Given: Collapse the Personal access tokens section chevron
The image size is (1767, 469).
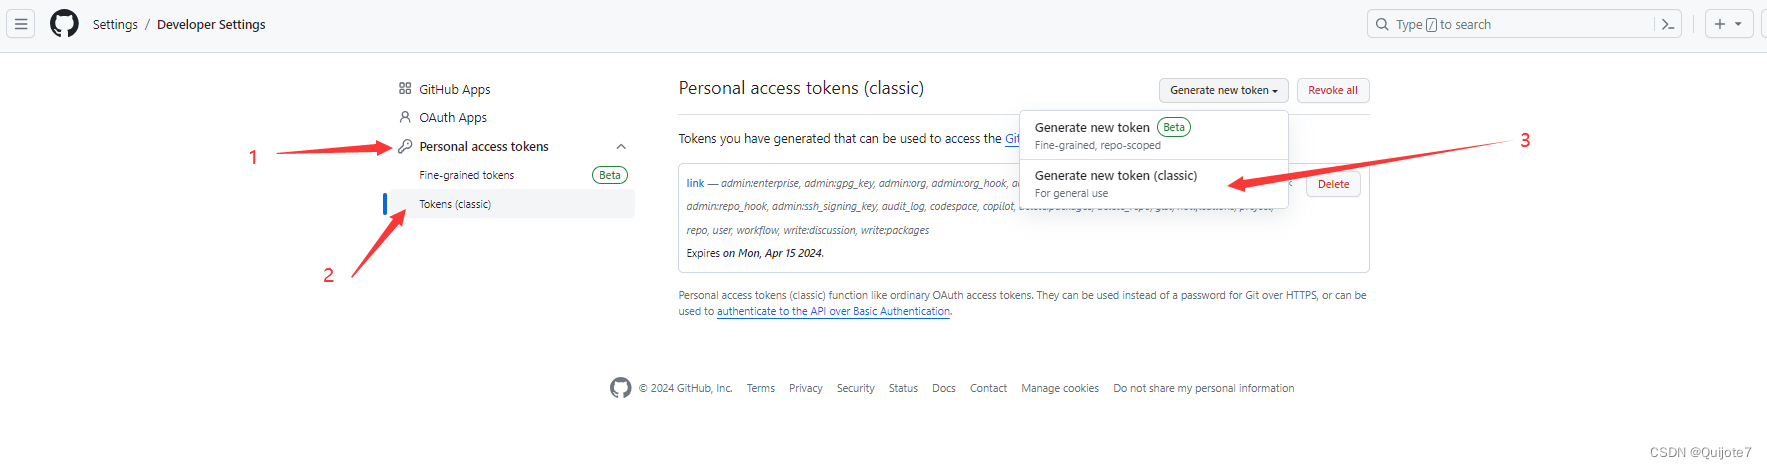Looking at the screenshot, I should pos(621,147).
